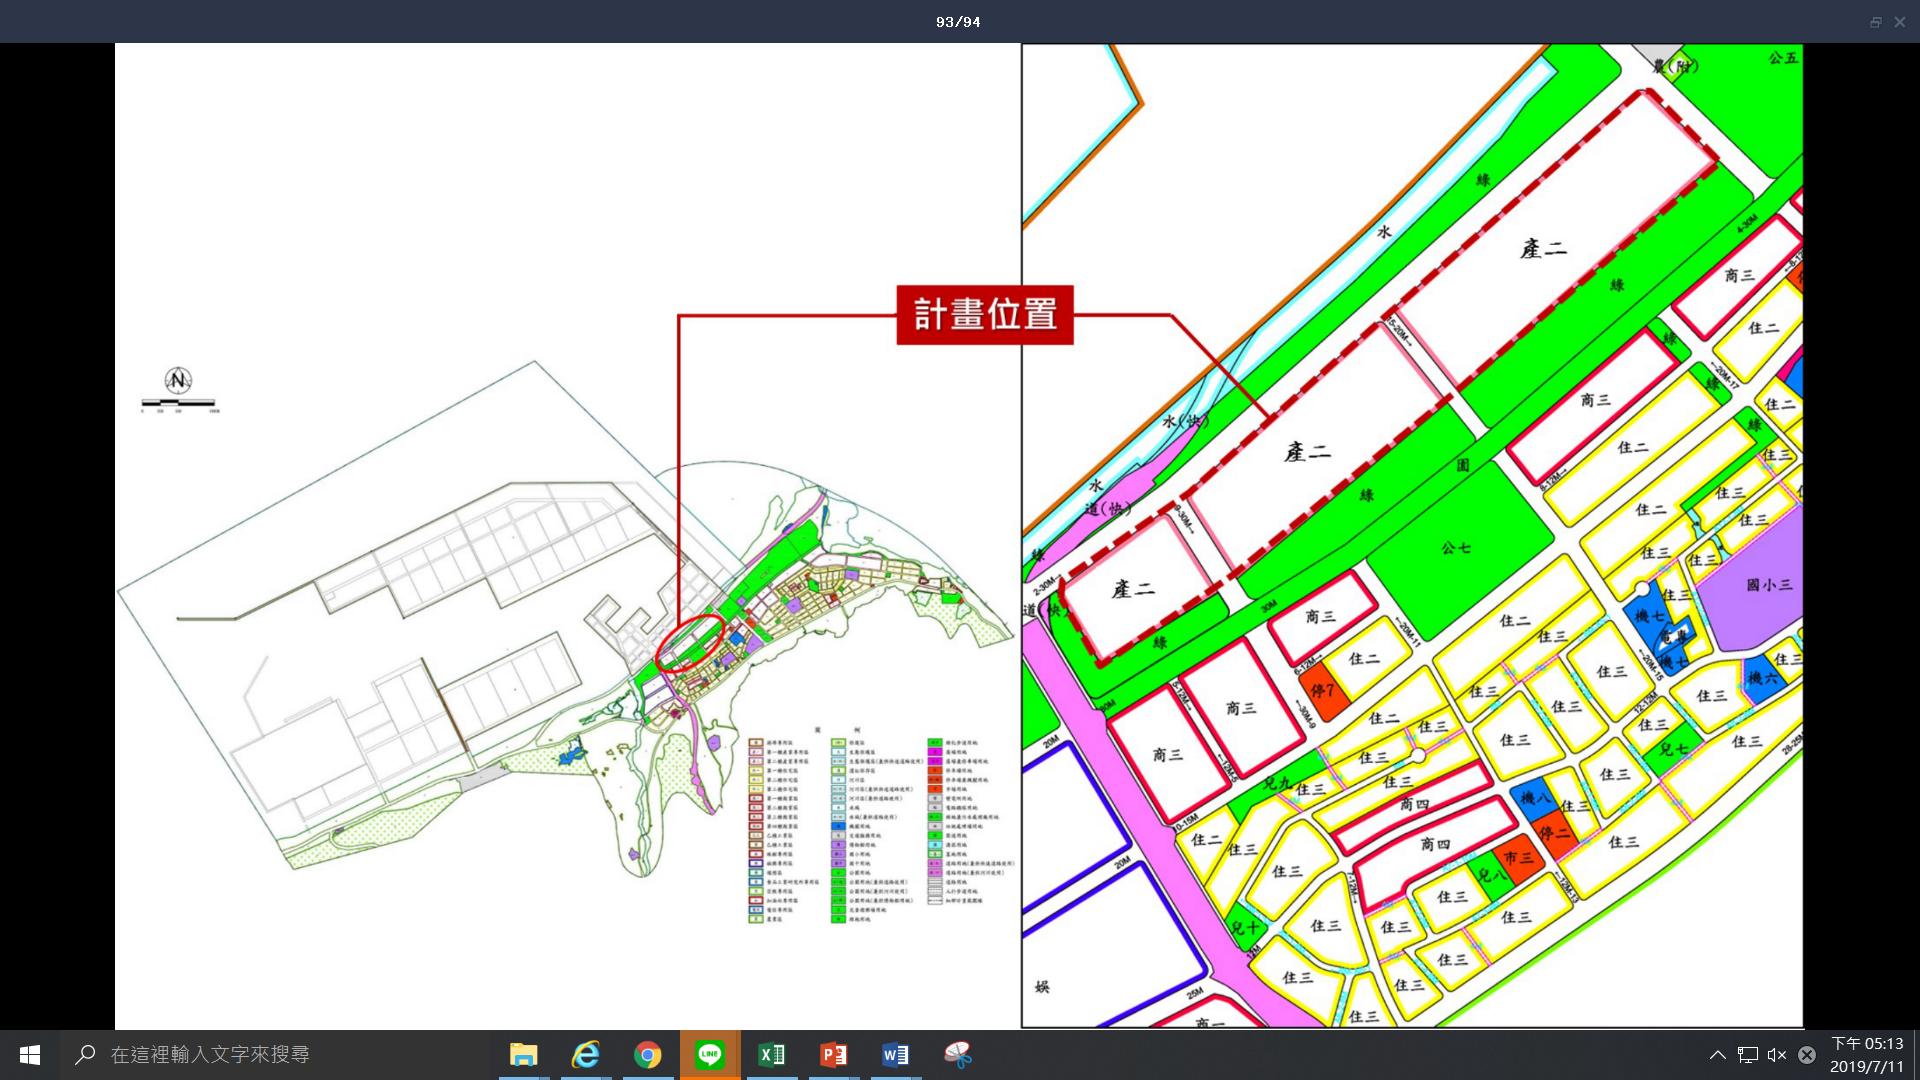
Task: Click the 公七 park label
Action: pos(1456,548)
